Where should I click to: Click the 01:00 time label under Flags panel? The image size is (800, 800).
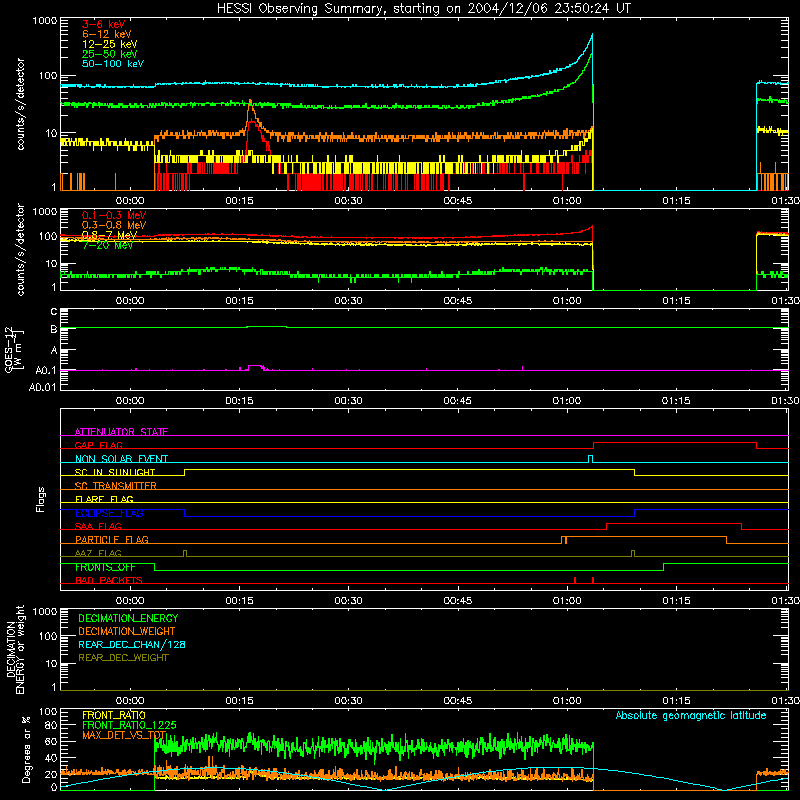coord(567,601)
